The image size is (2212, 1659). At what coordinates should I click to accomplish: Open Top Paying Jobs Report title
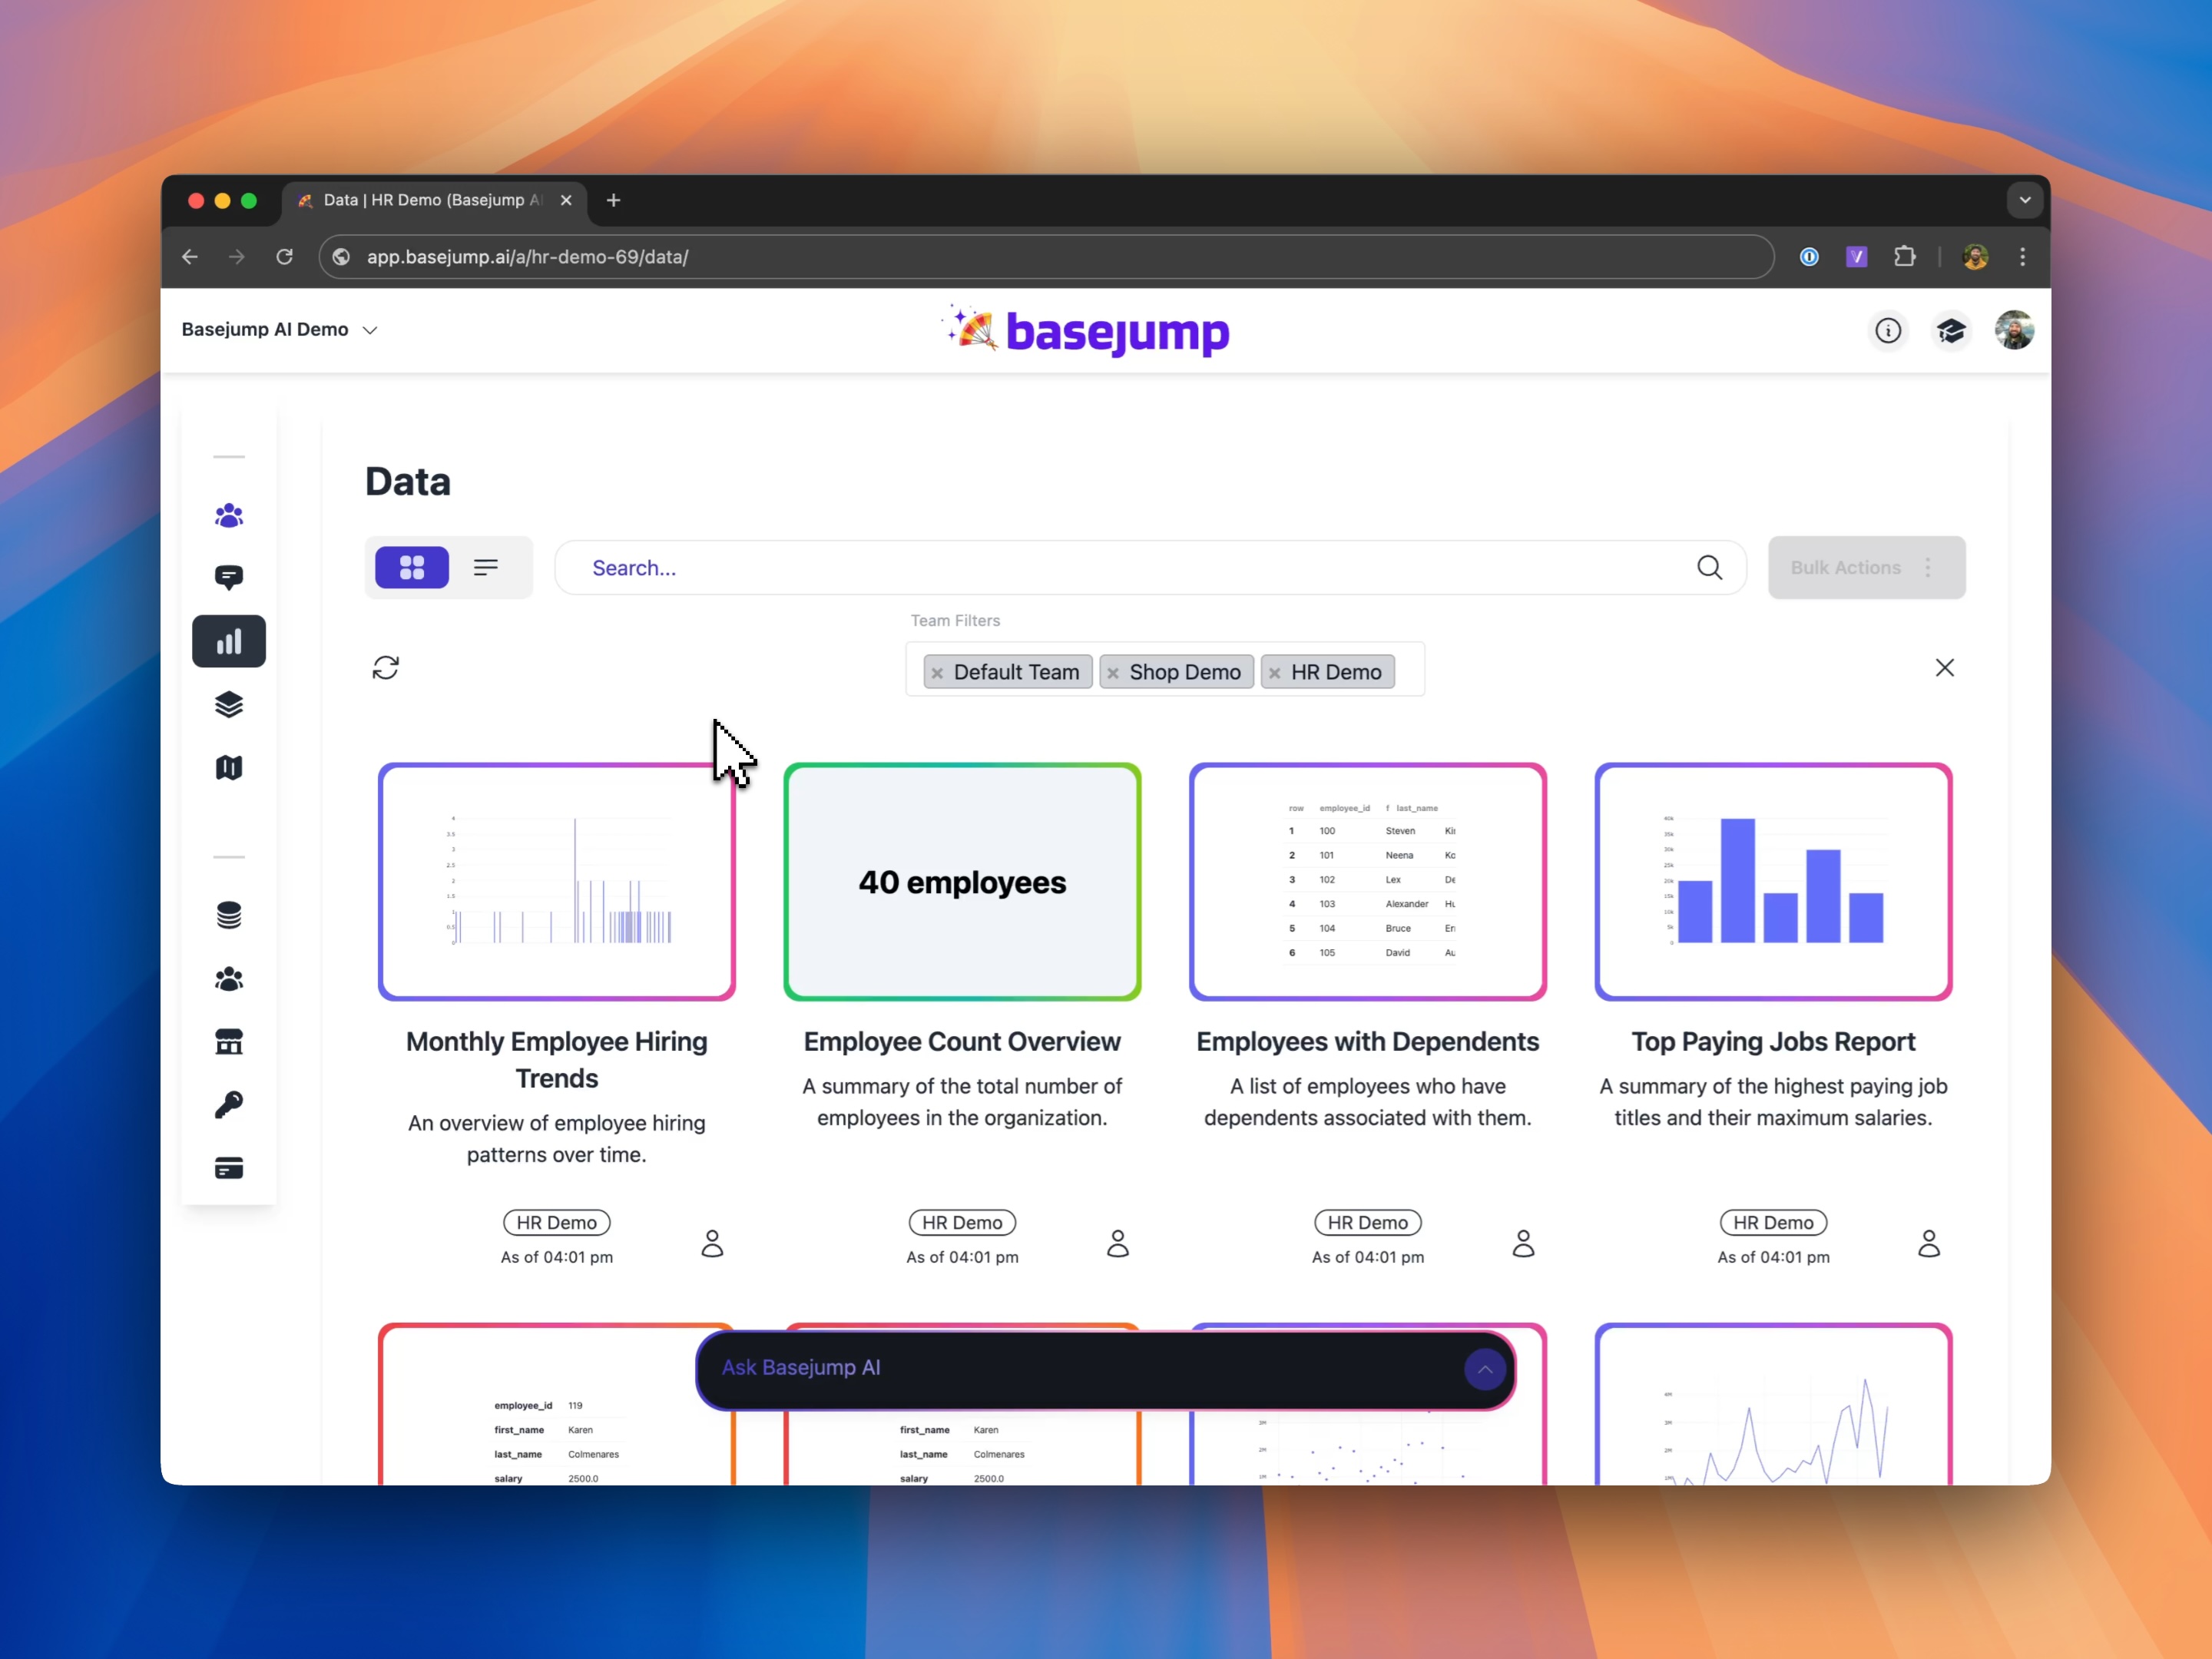point(1773,1042)
